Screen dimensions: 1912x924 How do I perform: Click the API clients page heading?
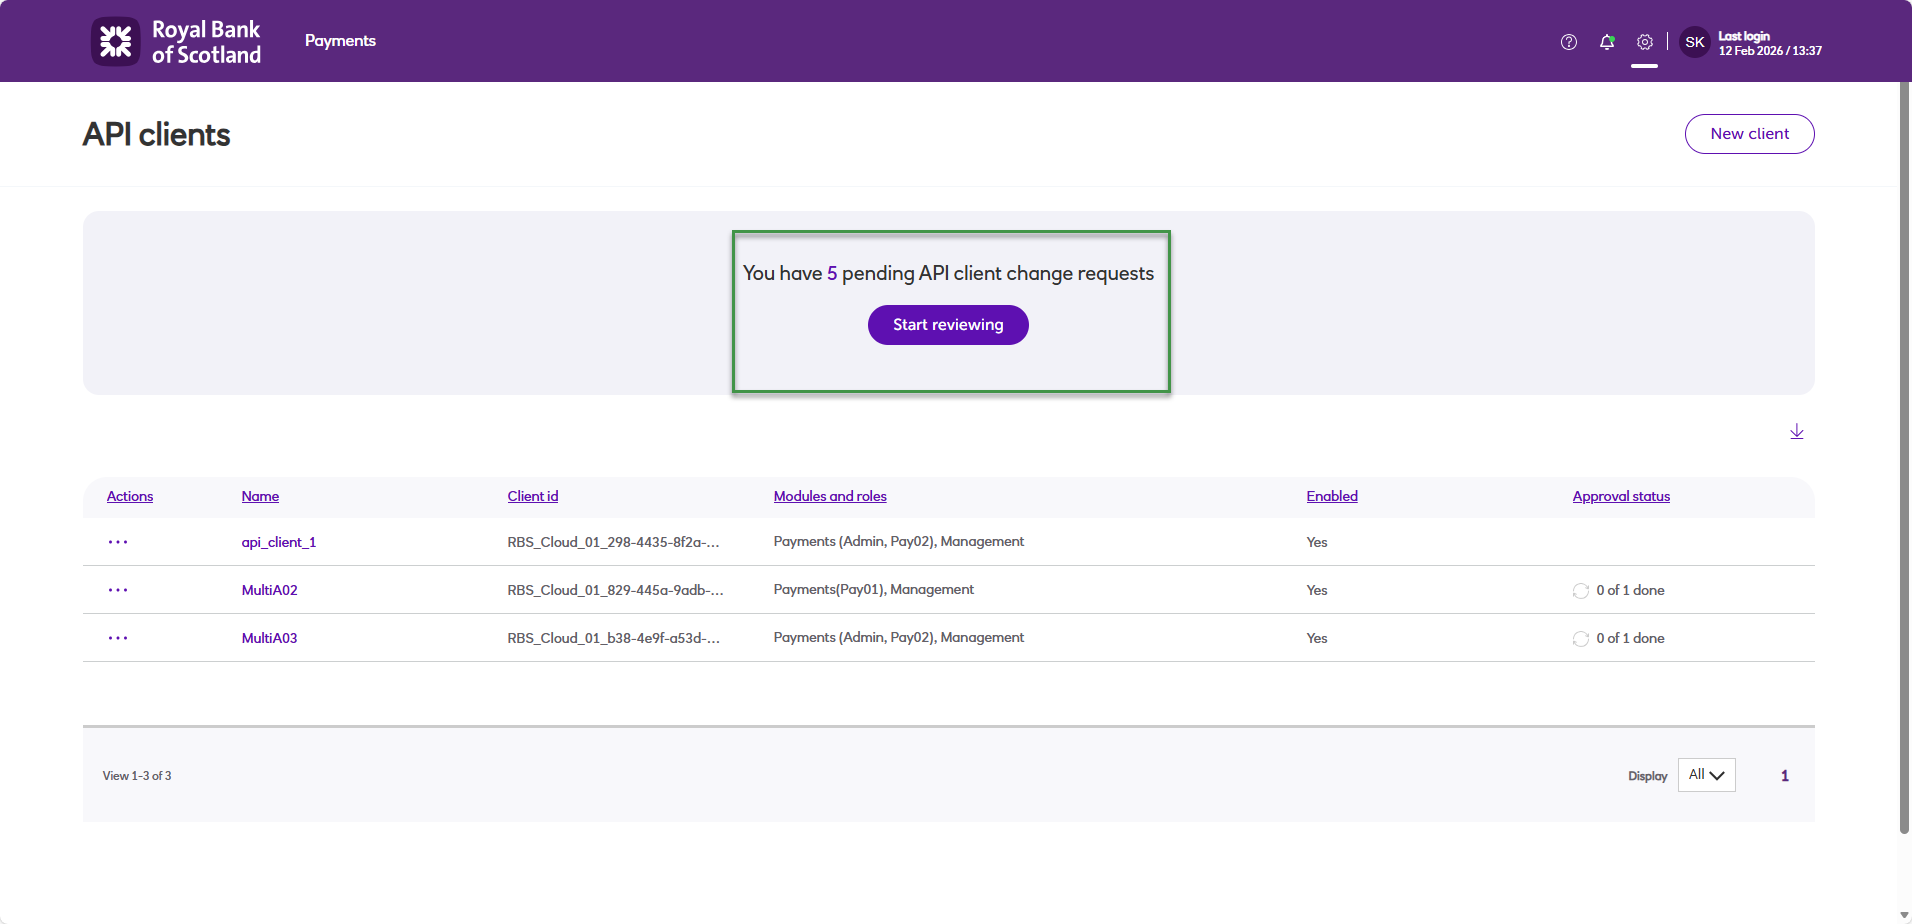tap(157, 135)
